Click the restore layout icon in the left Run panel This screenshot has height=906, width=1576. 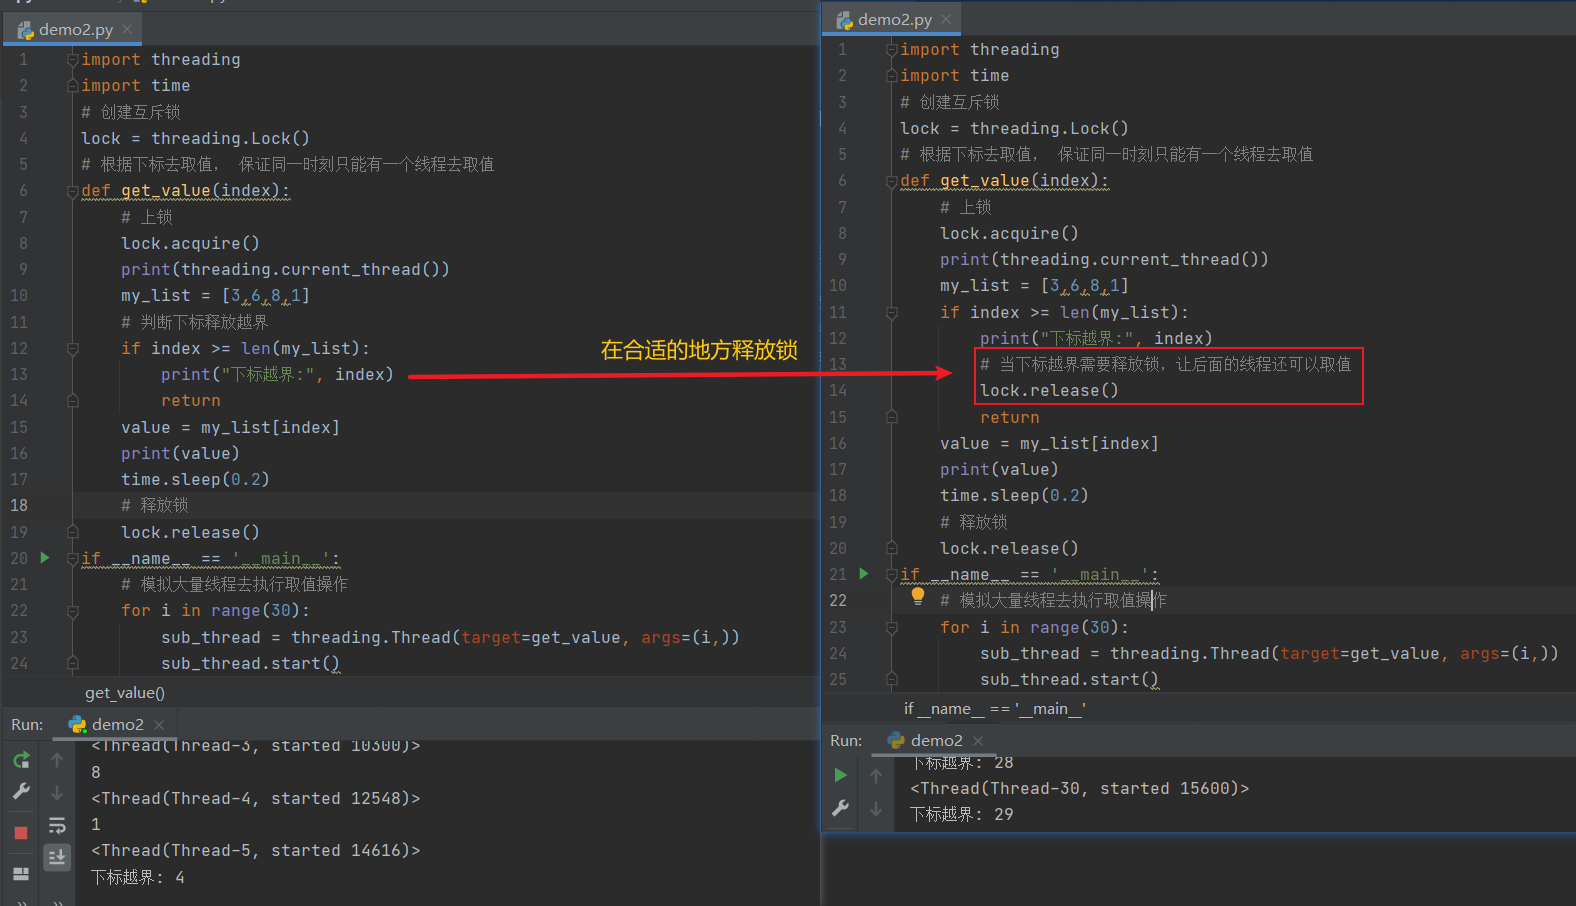(x=21, y=873)
